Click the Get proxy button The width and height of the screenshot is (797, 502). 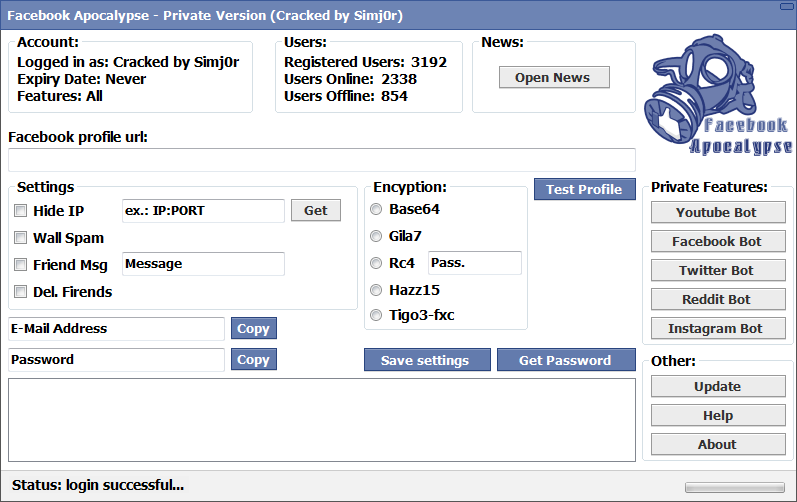click(316, 210)
